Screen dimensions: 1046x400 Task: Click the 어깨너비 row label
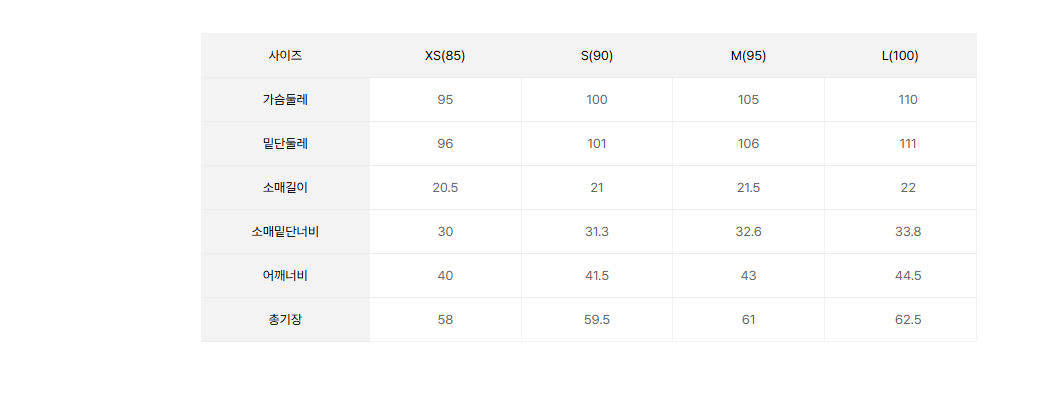click(286, 276)
